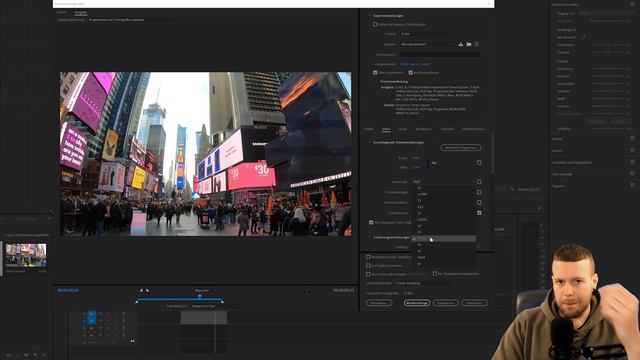Click the out-point handle on the preview bar
This screenshot has width=640, height=360.
(x=222, y=301)
